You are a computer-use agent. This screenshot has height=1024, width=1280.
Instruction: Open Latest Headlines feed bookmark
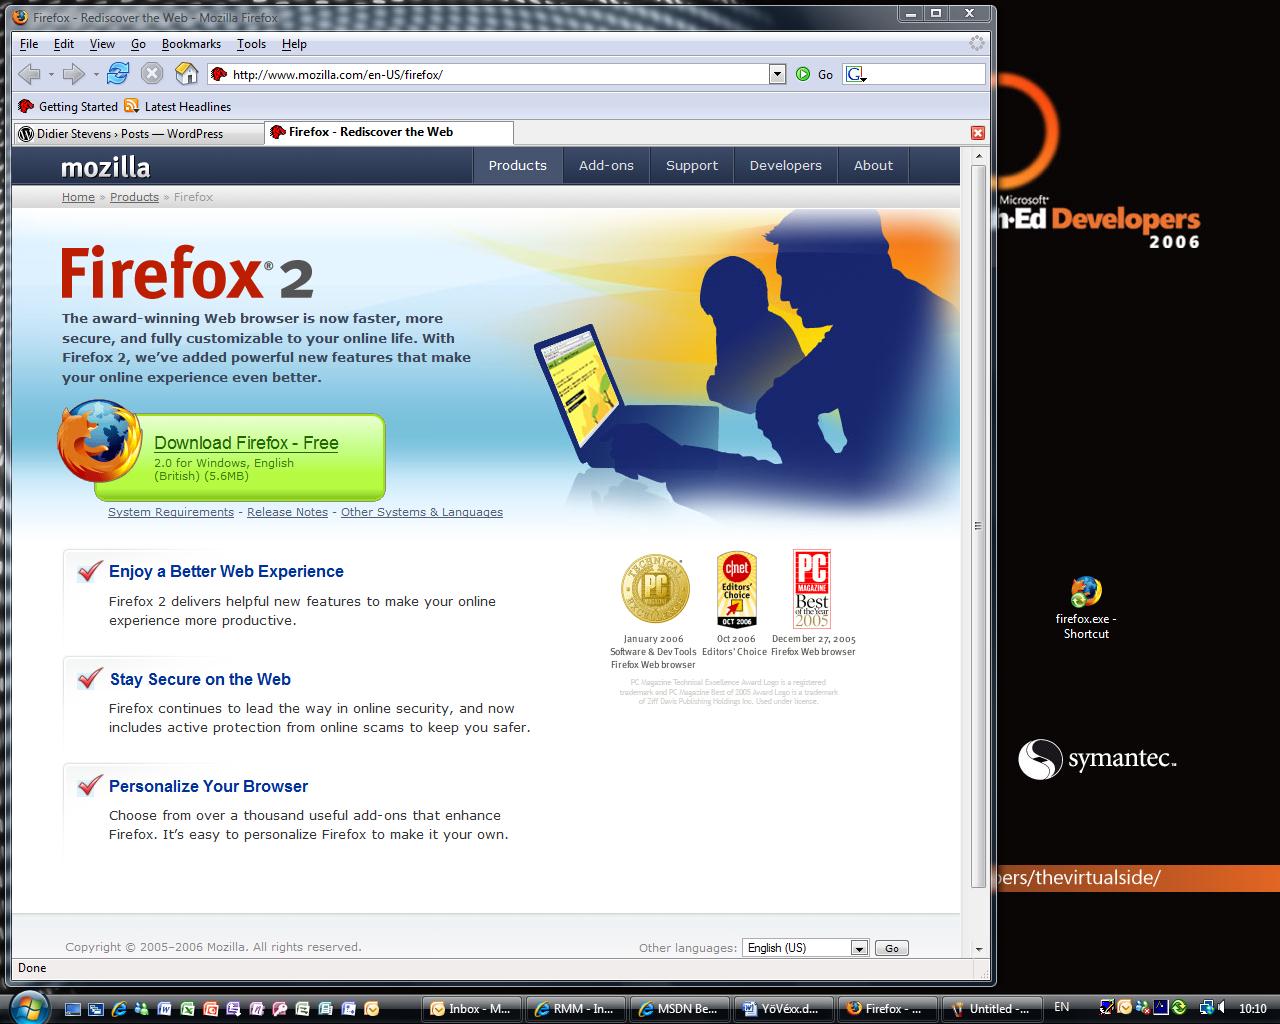click(186, 107)
